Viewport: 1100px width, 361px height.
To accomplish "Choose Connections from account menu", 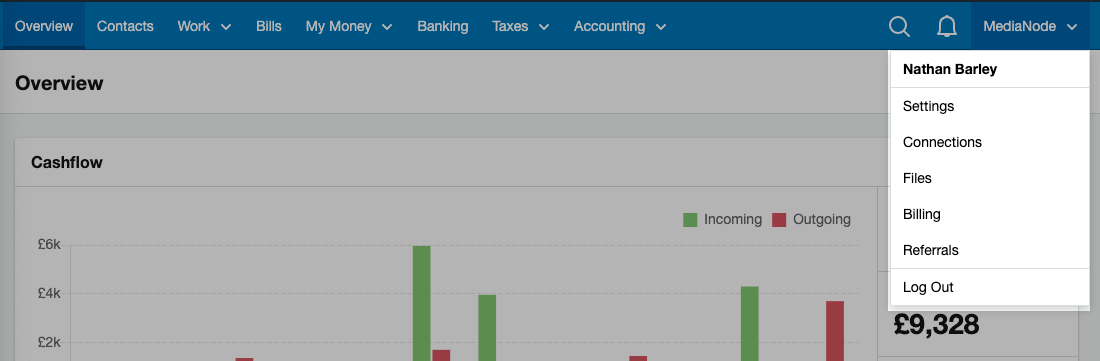I will pyautogui.click(x=989, y=142).
